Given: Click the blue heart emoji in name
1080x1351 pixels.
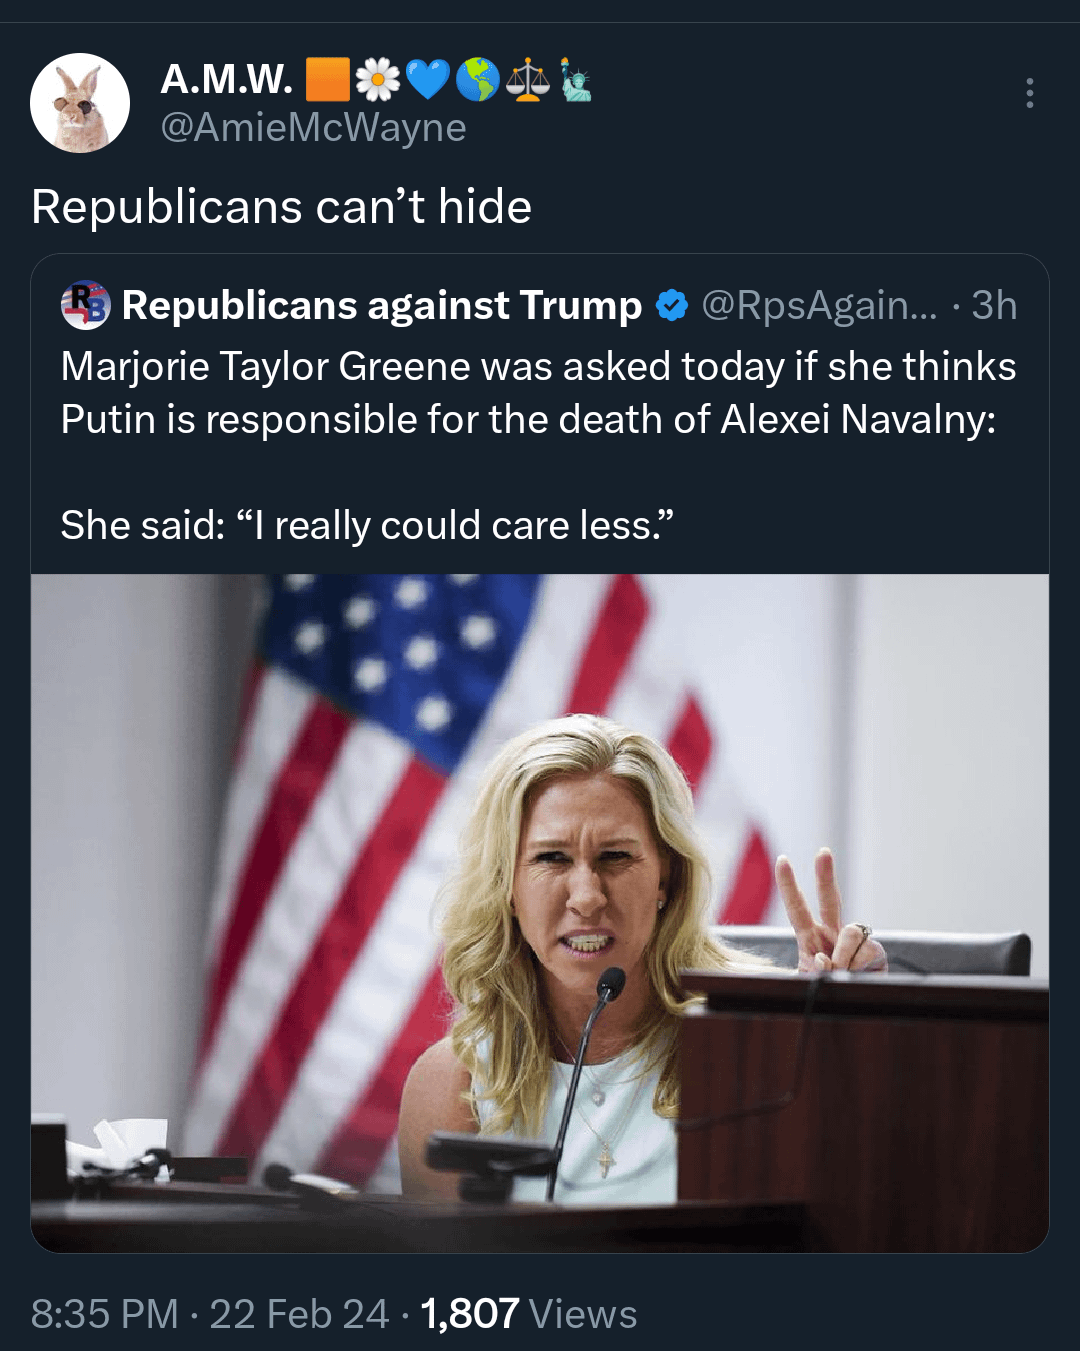Looking at the screenshot, I should coord(428,80).
